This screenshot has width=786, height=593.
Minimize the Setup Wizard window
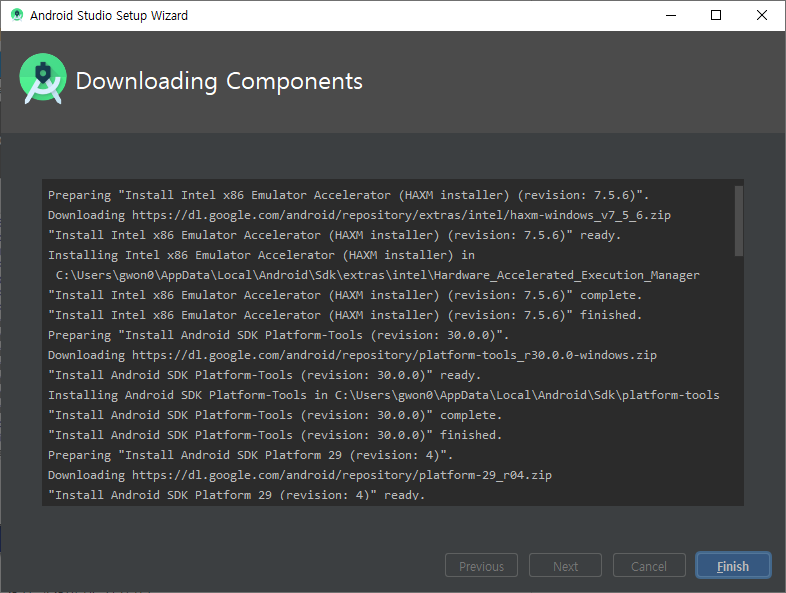click(671, 16)
